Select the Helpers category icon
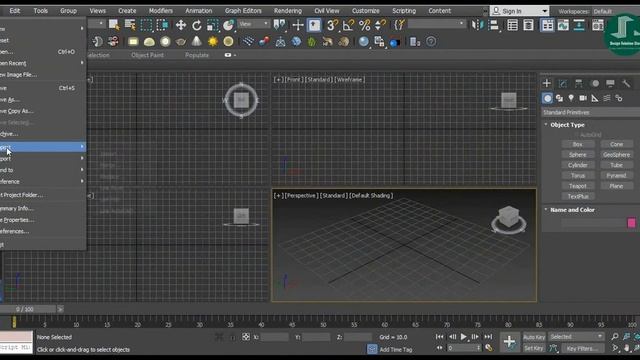The height and width of the screenshot is (360, 640). click(x=595, y=98)
